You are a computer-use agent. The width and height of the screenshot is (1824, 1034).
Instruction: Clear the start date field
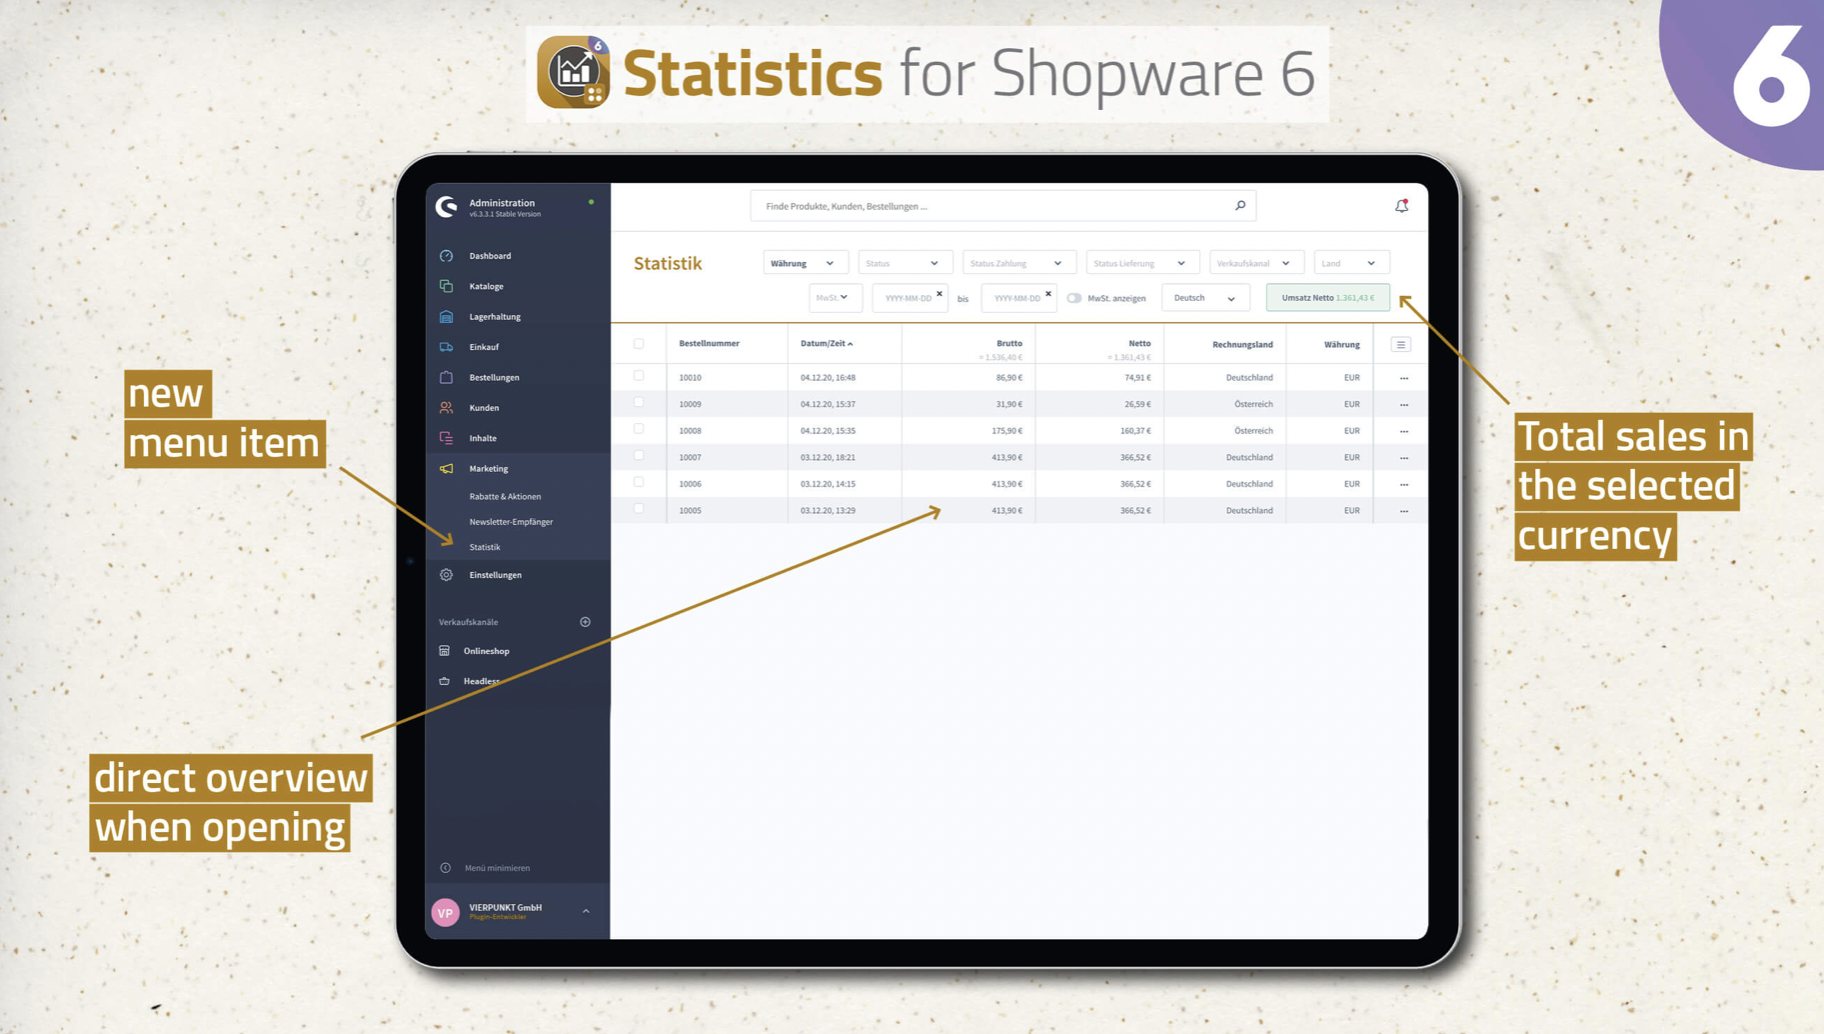click(x=940, y=294)
